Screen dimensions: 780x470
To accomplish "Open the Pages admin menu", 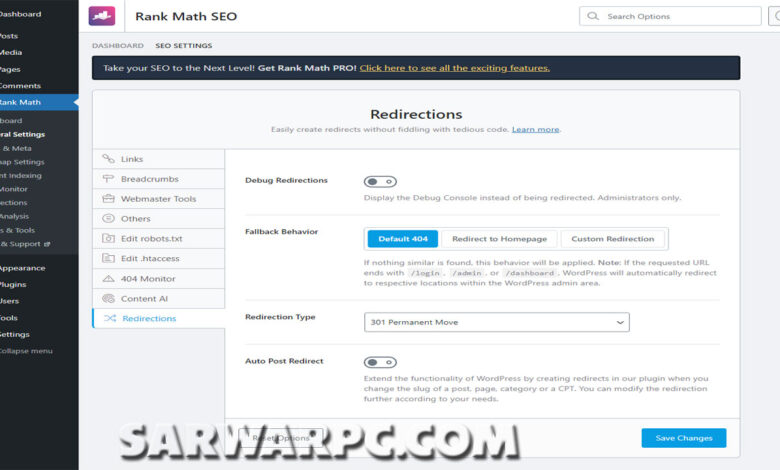I will [39, 69].
